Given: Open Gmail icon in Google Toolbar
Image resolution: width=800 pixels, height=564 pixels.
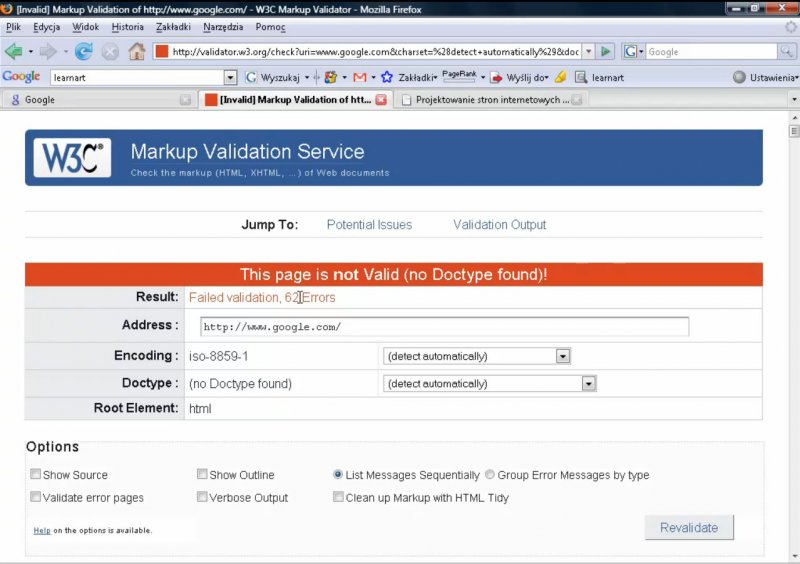Looking at the screenshot, I should tap(360, 77).
